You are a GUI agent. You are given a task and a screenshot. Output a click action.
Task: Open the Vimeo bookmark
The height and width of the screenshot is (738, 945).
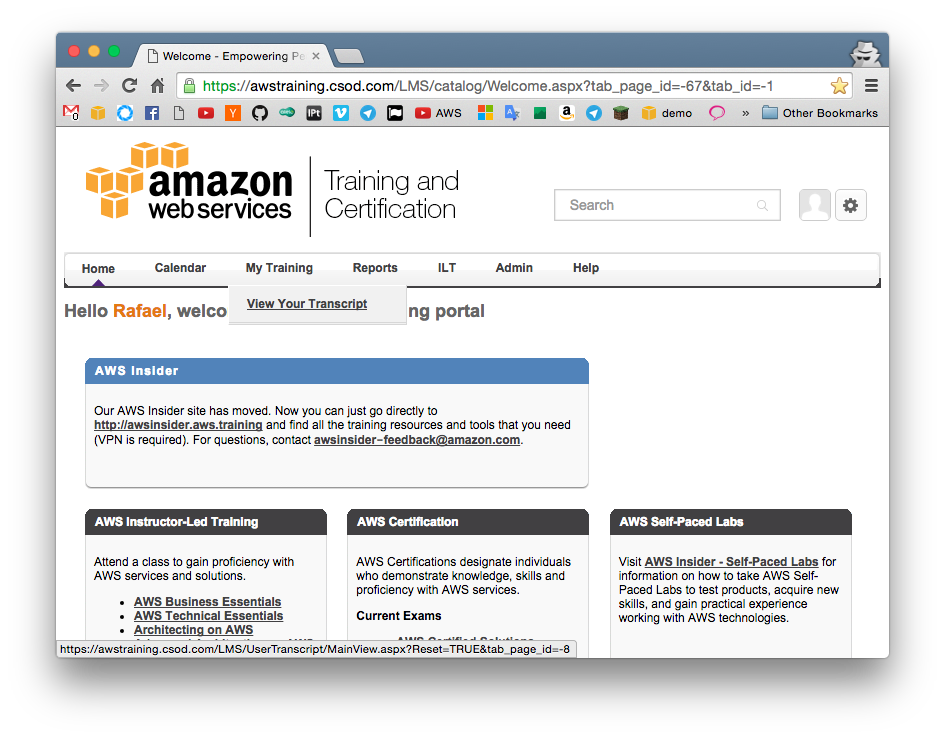(x=341, y=113)
